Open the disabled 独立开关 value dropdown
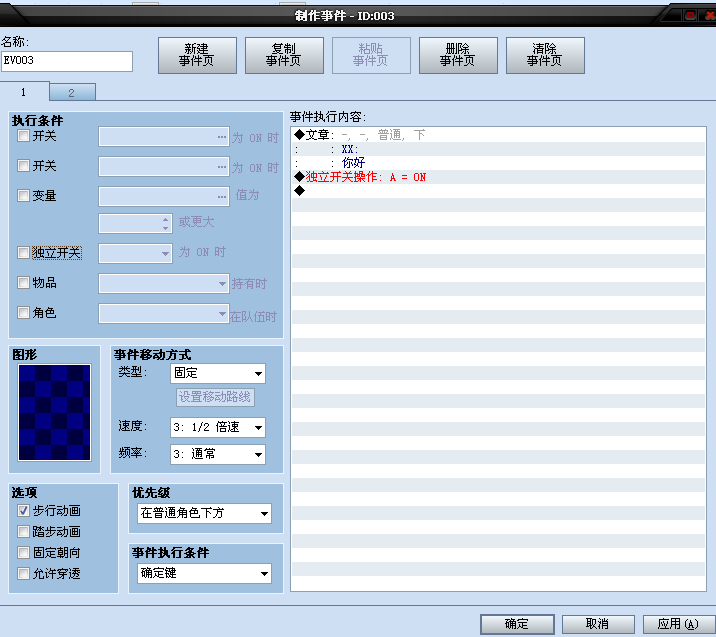The image size is (716, 637). 136,253
